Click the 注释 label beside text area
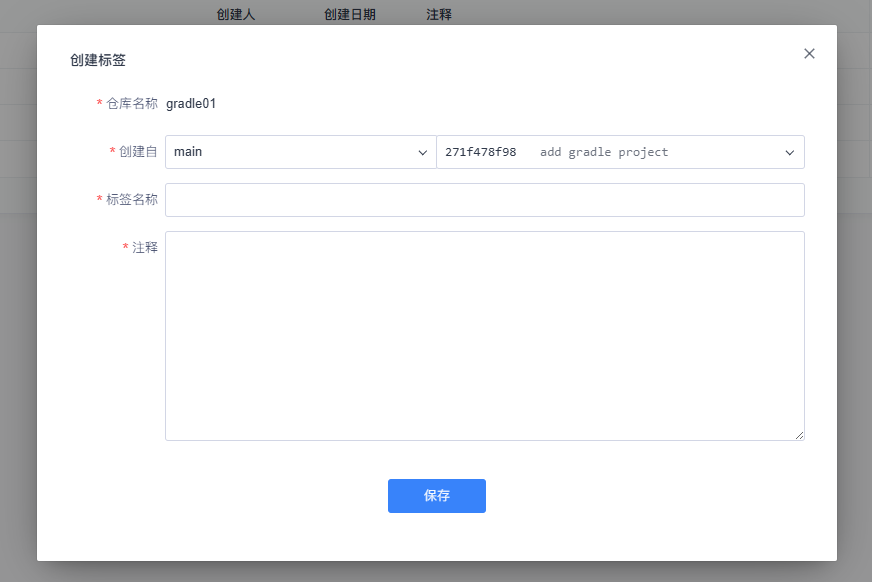Viewport: 872px width, 582px height. 145,247
